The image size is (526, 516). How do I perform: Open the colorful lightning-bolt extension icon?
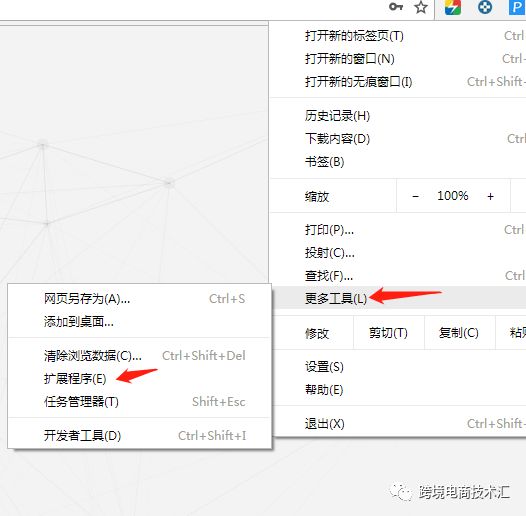click(x=453, y=7)
